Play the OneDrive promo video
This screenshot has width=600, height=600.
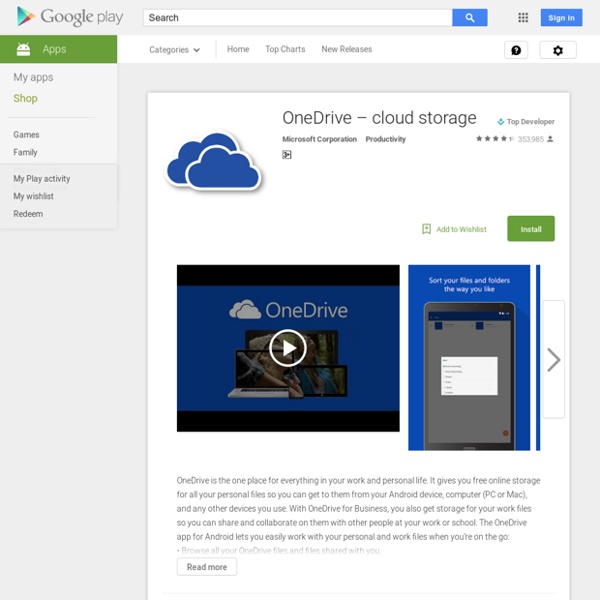[288, 348]
